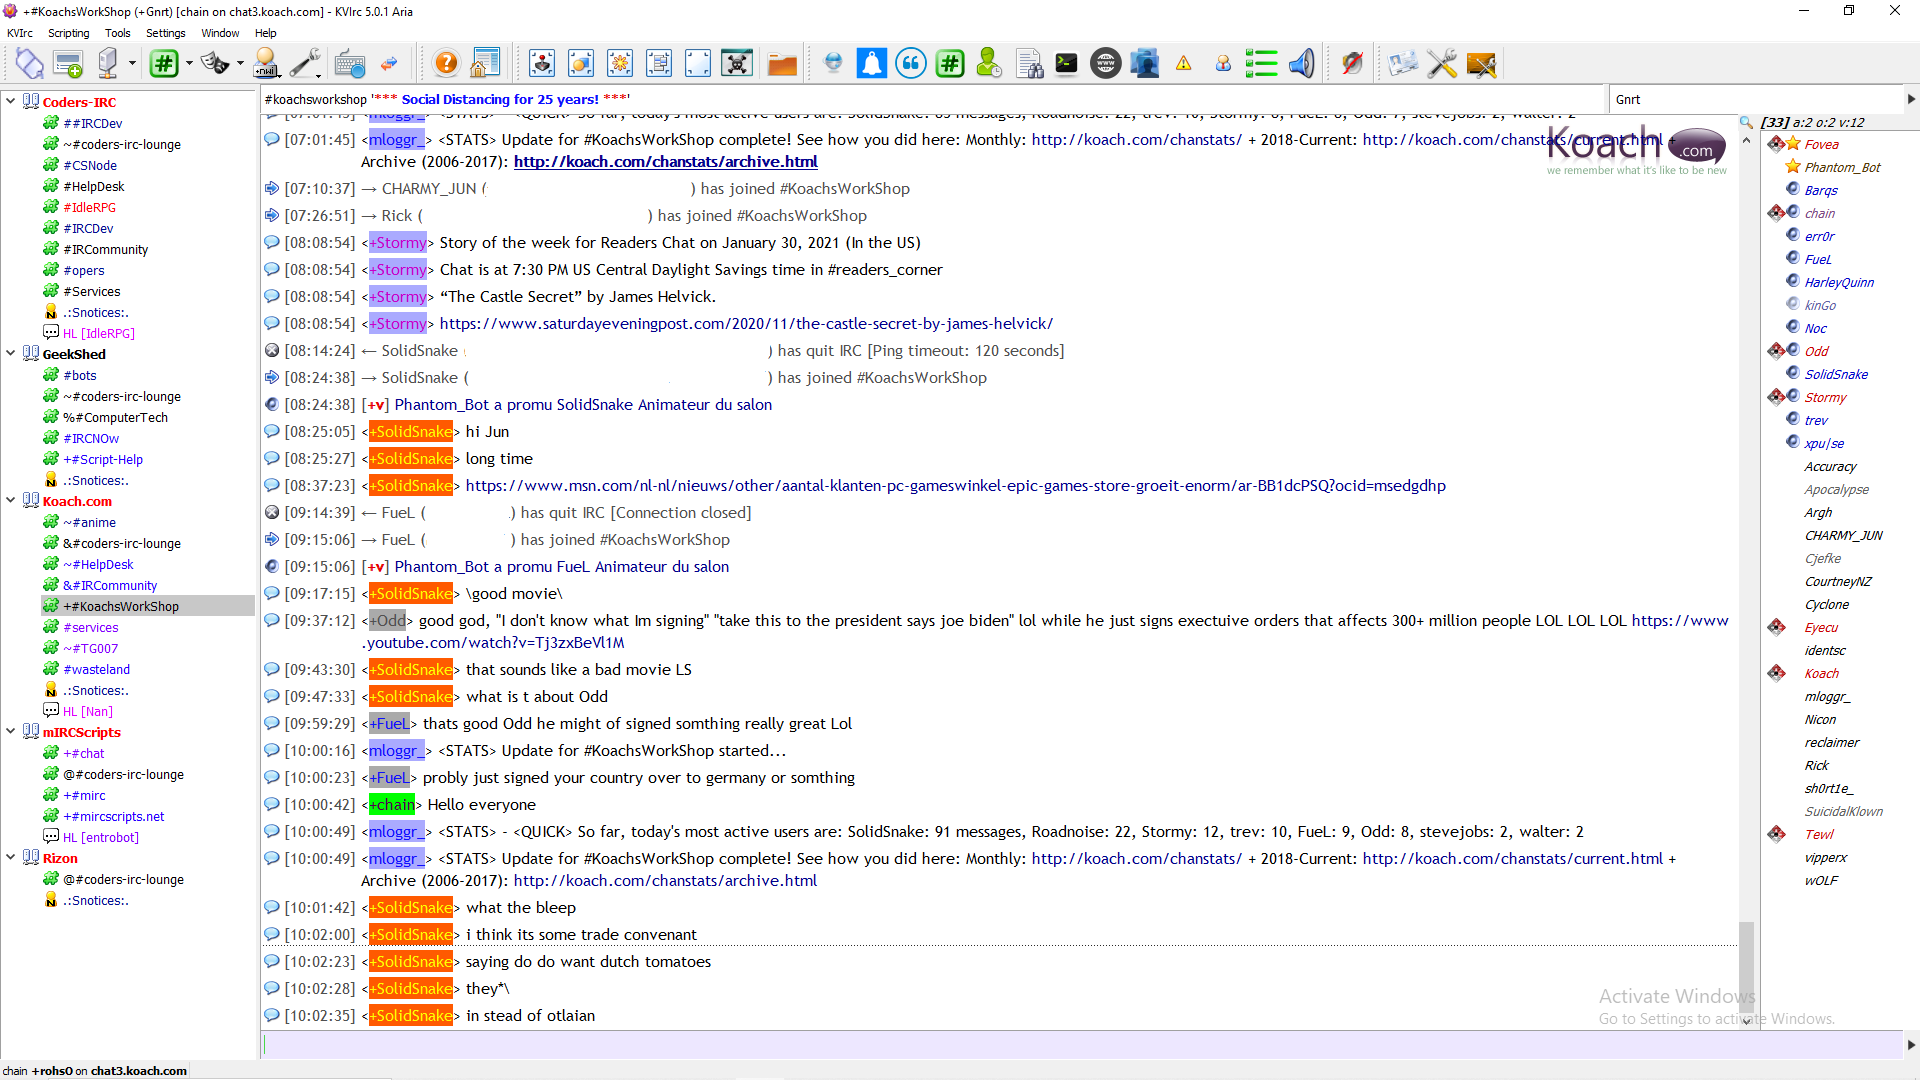This screenshot has width=1920, height=1080.
Task: Select the #wasteland channel in tree
Action: [x=96, y=669]
